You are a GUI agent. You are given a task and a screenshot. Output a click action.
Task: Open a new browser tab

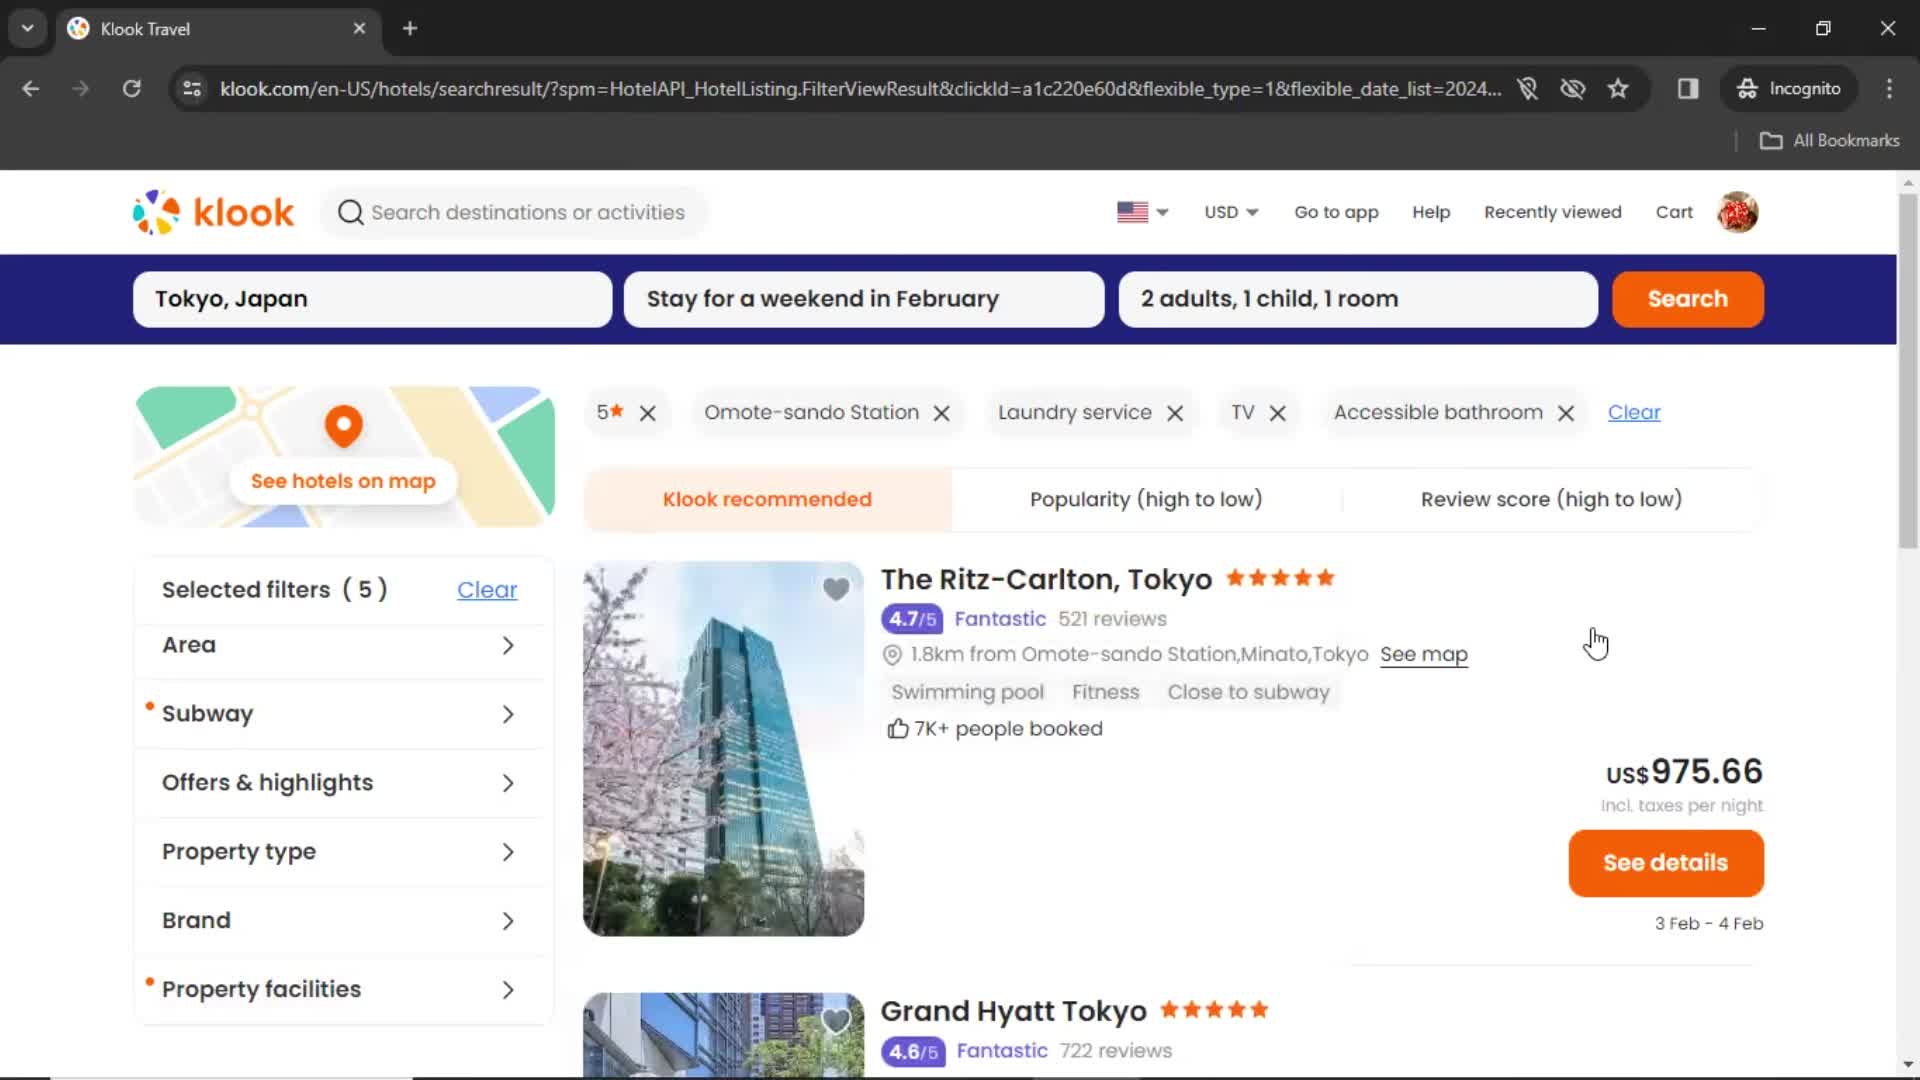pos(410,28)
